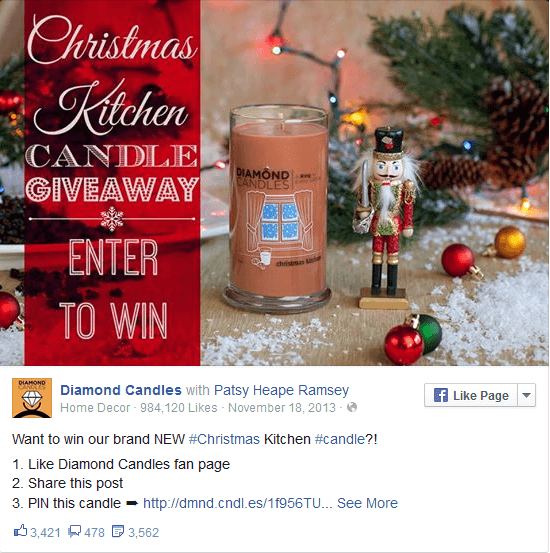Screen dimensions: 550x553
Task: Click the thumbs-up likes icon
Action: 20,531
